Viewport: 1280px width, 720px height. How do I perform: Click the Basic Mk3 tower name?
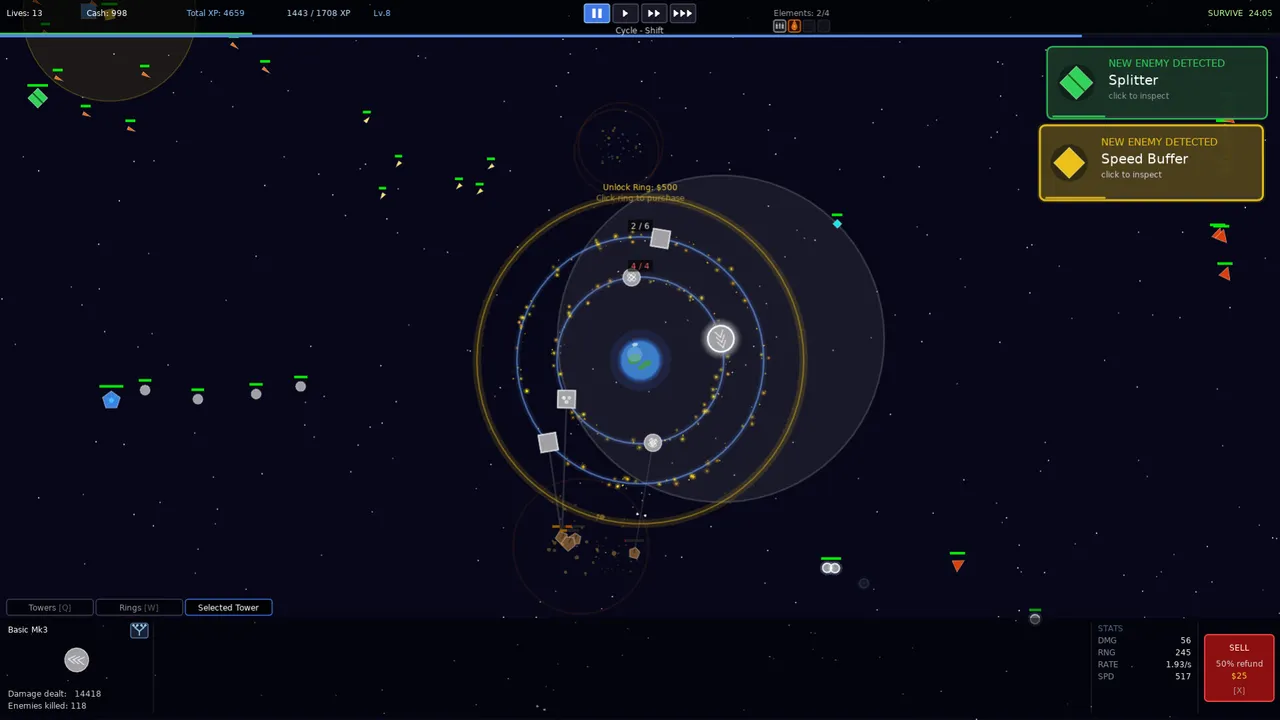click(x=28, y=630)
